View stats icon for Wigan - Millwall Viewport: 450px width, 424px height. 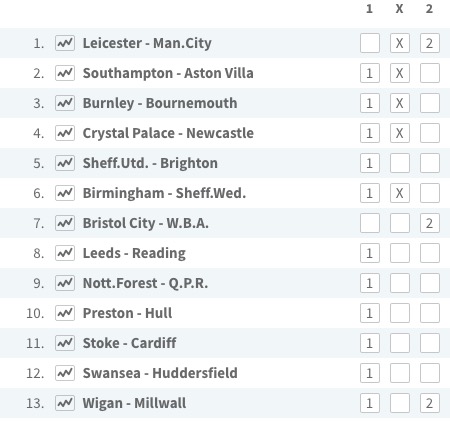[x=65, y=403]
